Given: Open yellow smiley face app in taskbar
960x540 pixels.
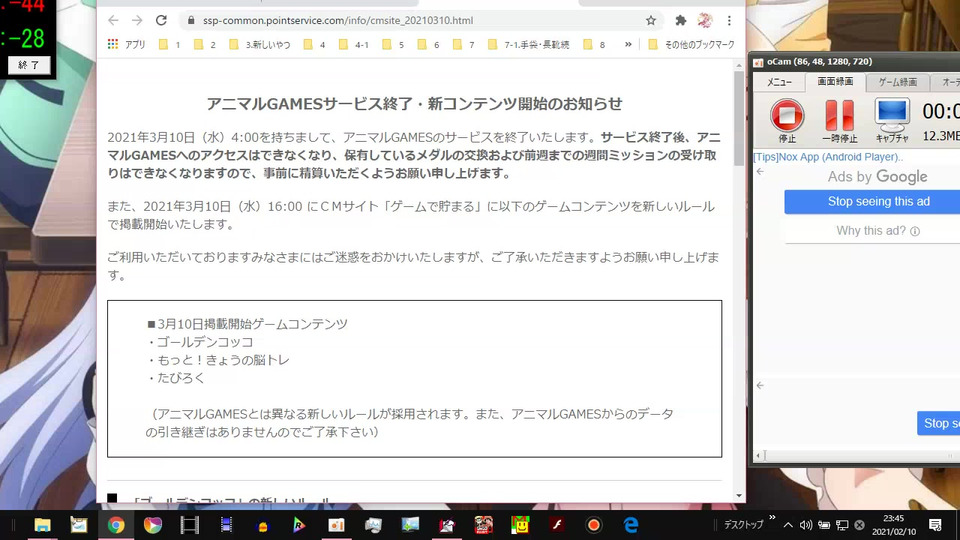Looking at the screenshot, I should [x=520, y=525].
